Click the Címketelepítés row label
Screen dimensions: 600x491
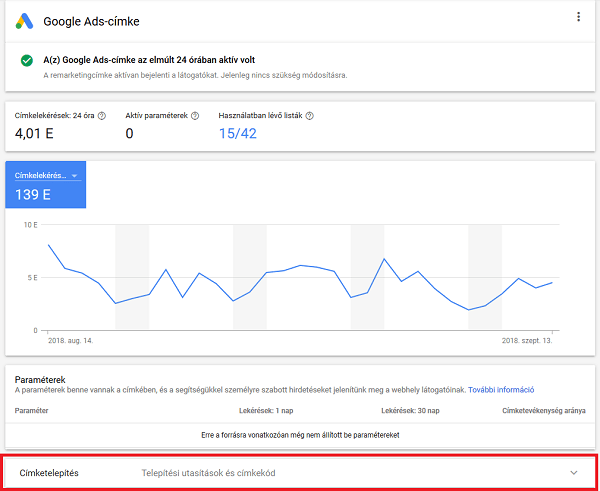(x=49, y=473)
